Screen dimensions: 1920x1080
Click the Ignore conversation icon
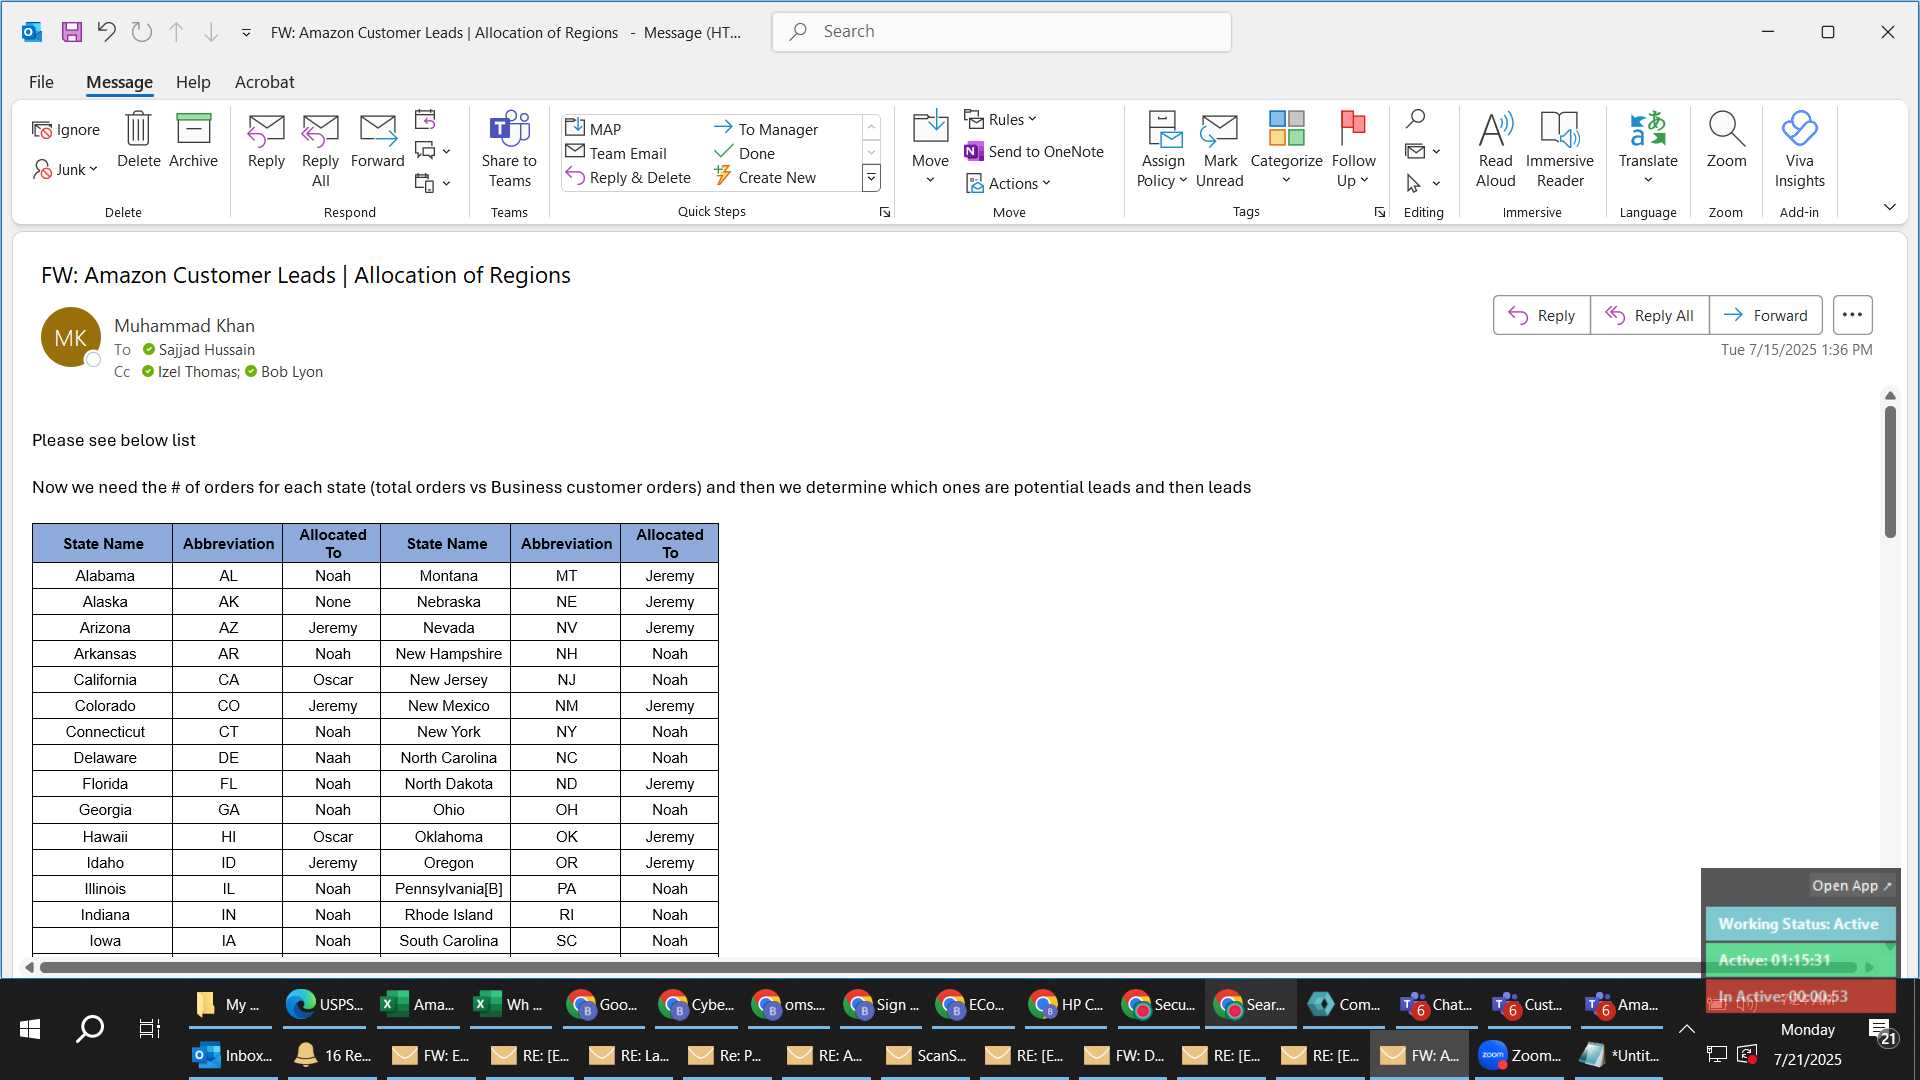click(x=66, y=130)
